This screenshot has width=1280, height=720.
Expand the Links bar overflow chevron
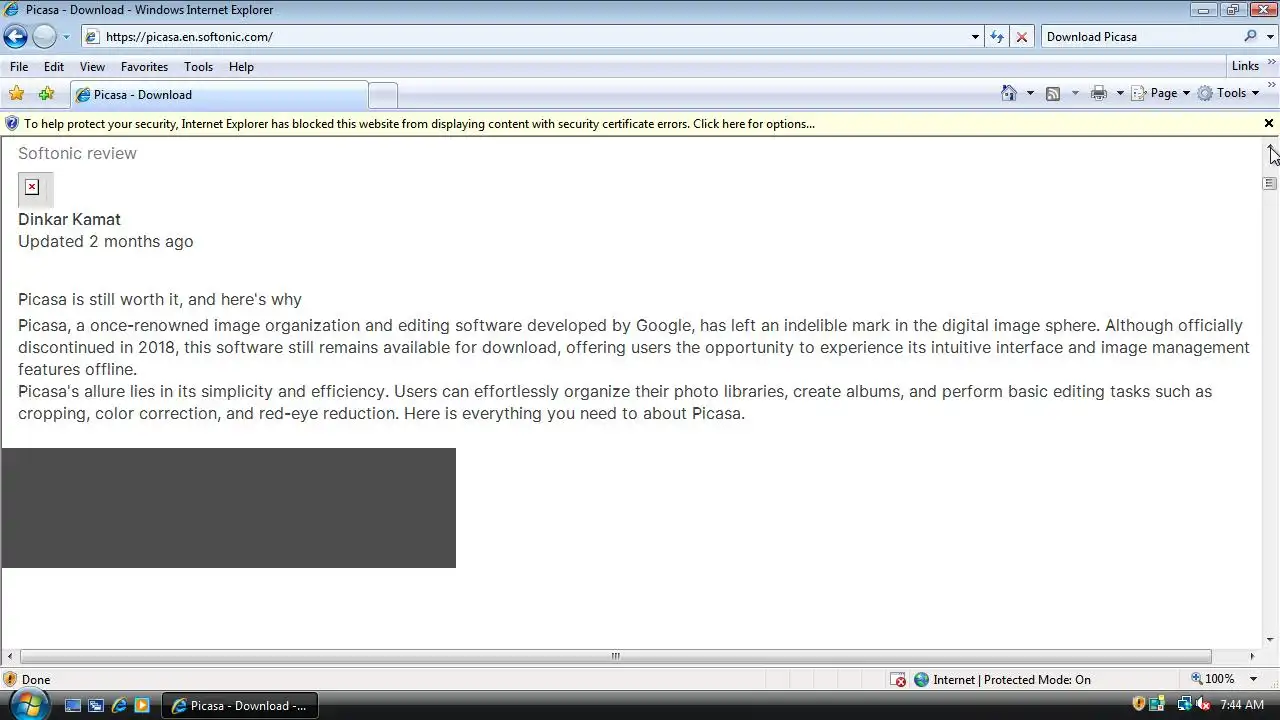[x=1271, y=63]
